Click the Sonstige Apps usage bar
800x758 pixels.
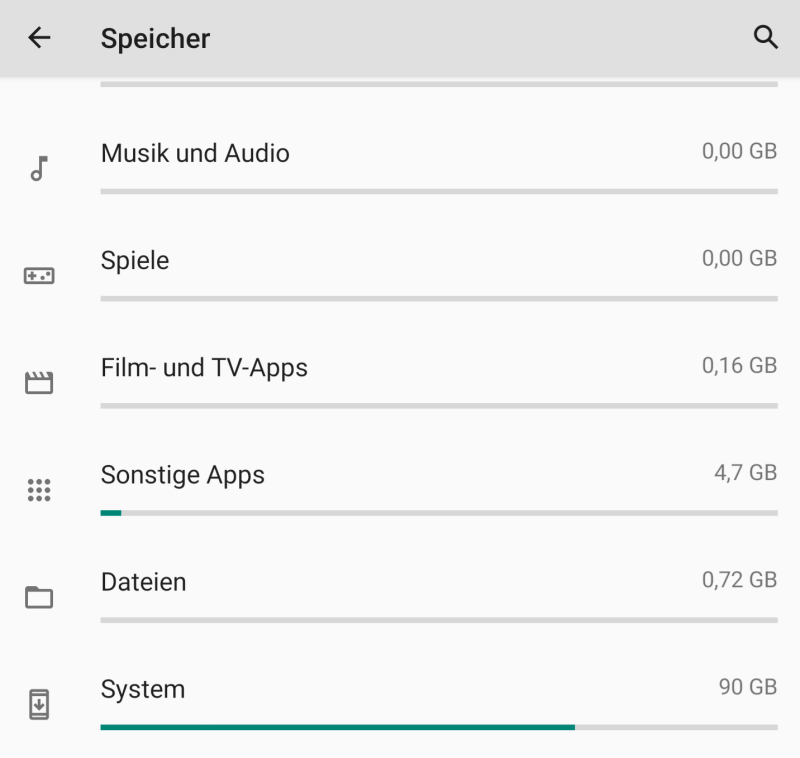pyautogui.click(x=439, y=513)
